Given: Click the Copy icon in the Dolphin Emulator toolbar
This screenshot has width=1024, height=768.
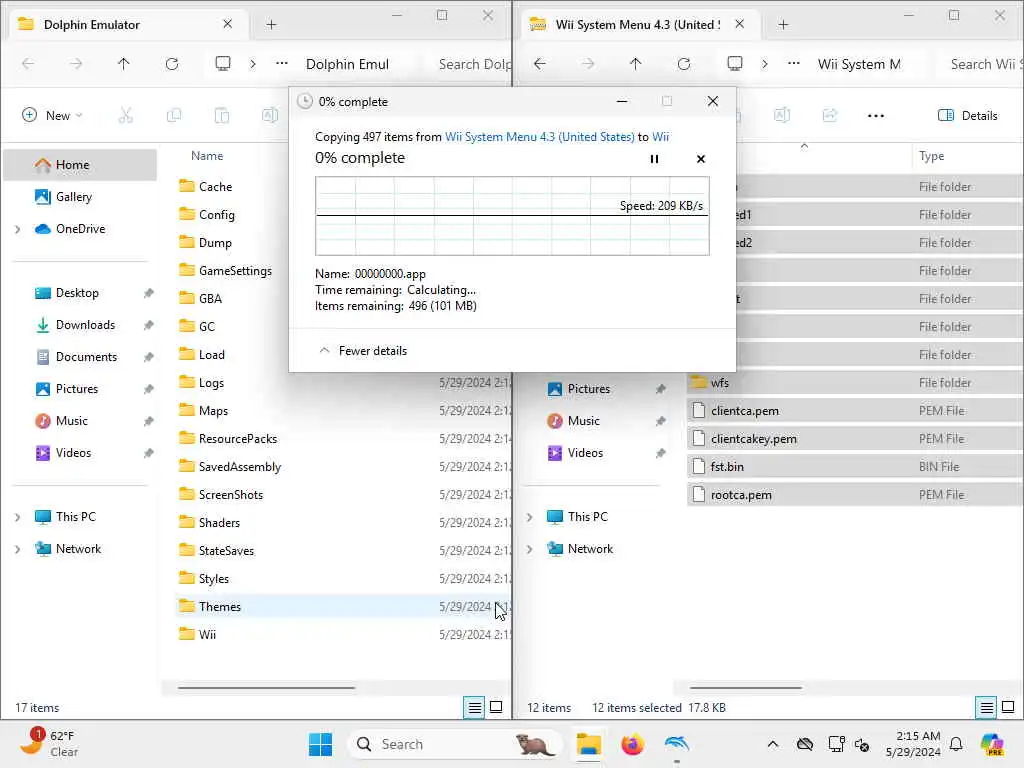Looking at the screenshot, I should [x=174, y=116].
